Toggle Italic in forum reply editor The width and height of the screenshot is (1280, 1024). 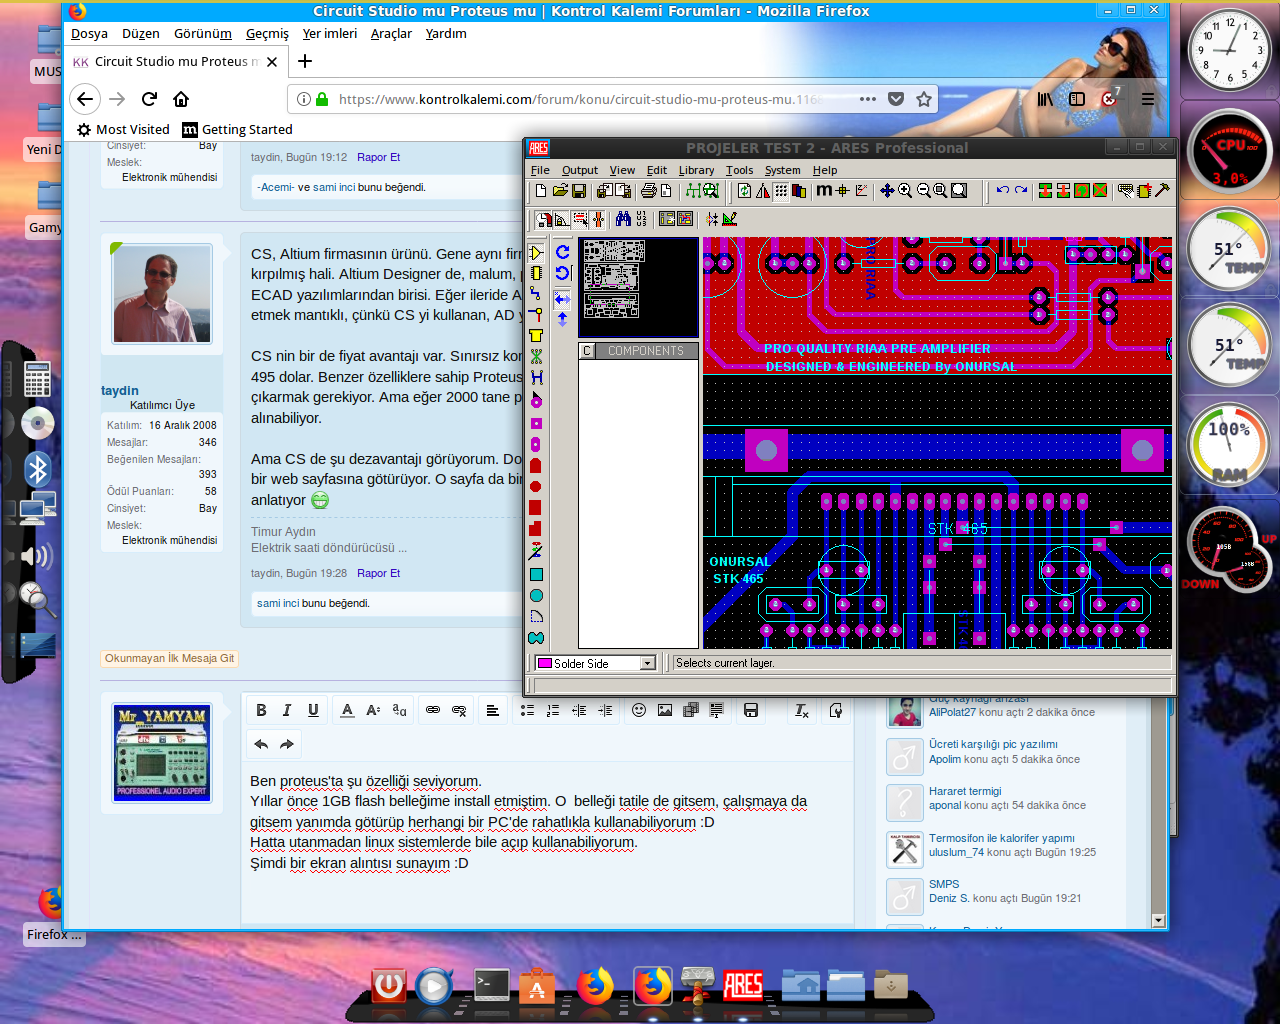(x=287, y=710)
